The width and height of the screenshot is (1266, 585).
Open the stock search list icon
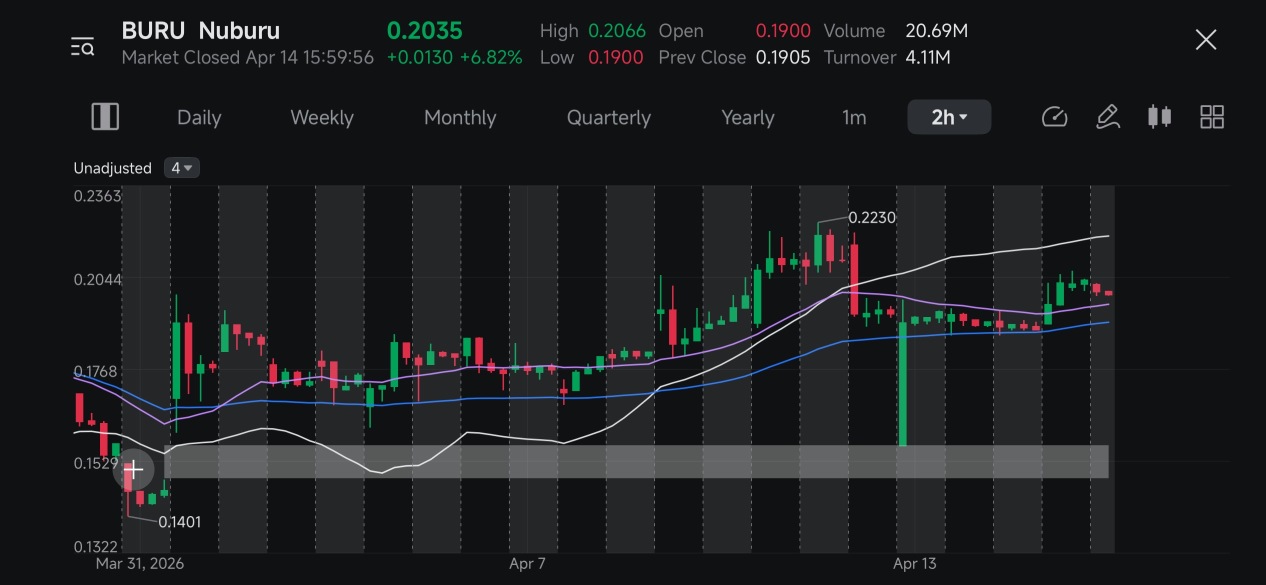82,46
